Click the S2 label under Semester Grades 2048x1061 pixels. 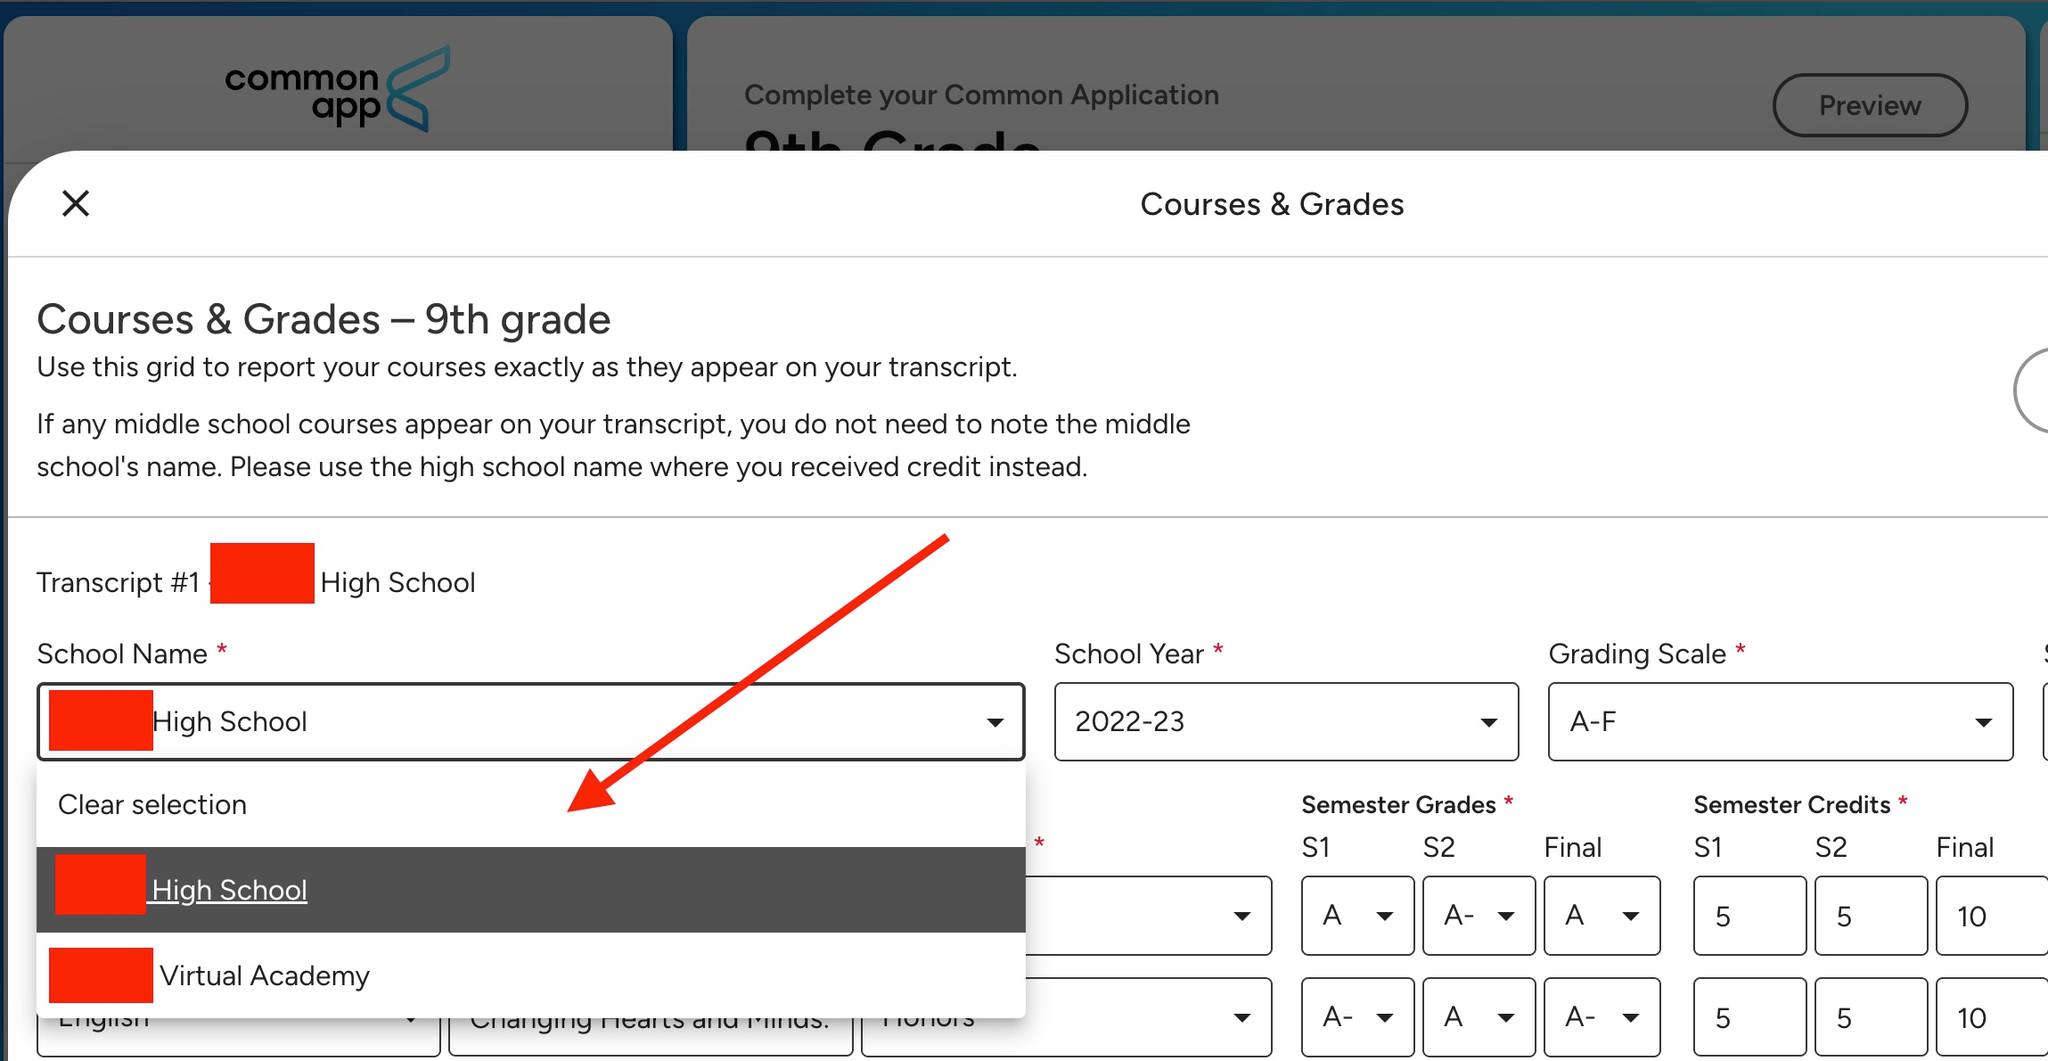click(x=1439, y=848)
